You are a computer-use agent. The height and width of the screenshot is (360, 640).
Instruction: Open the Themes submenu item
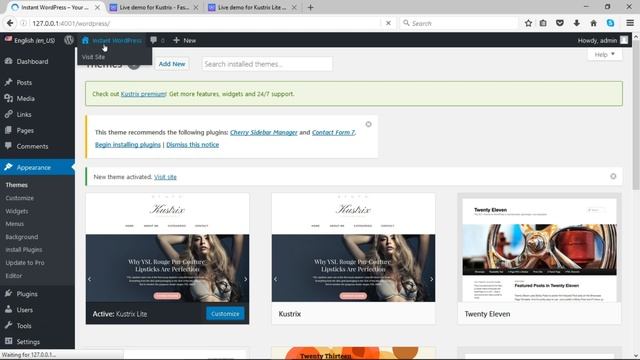(17, 184)
